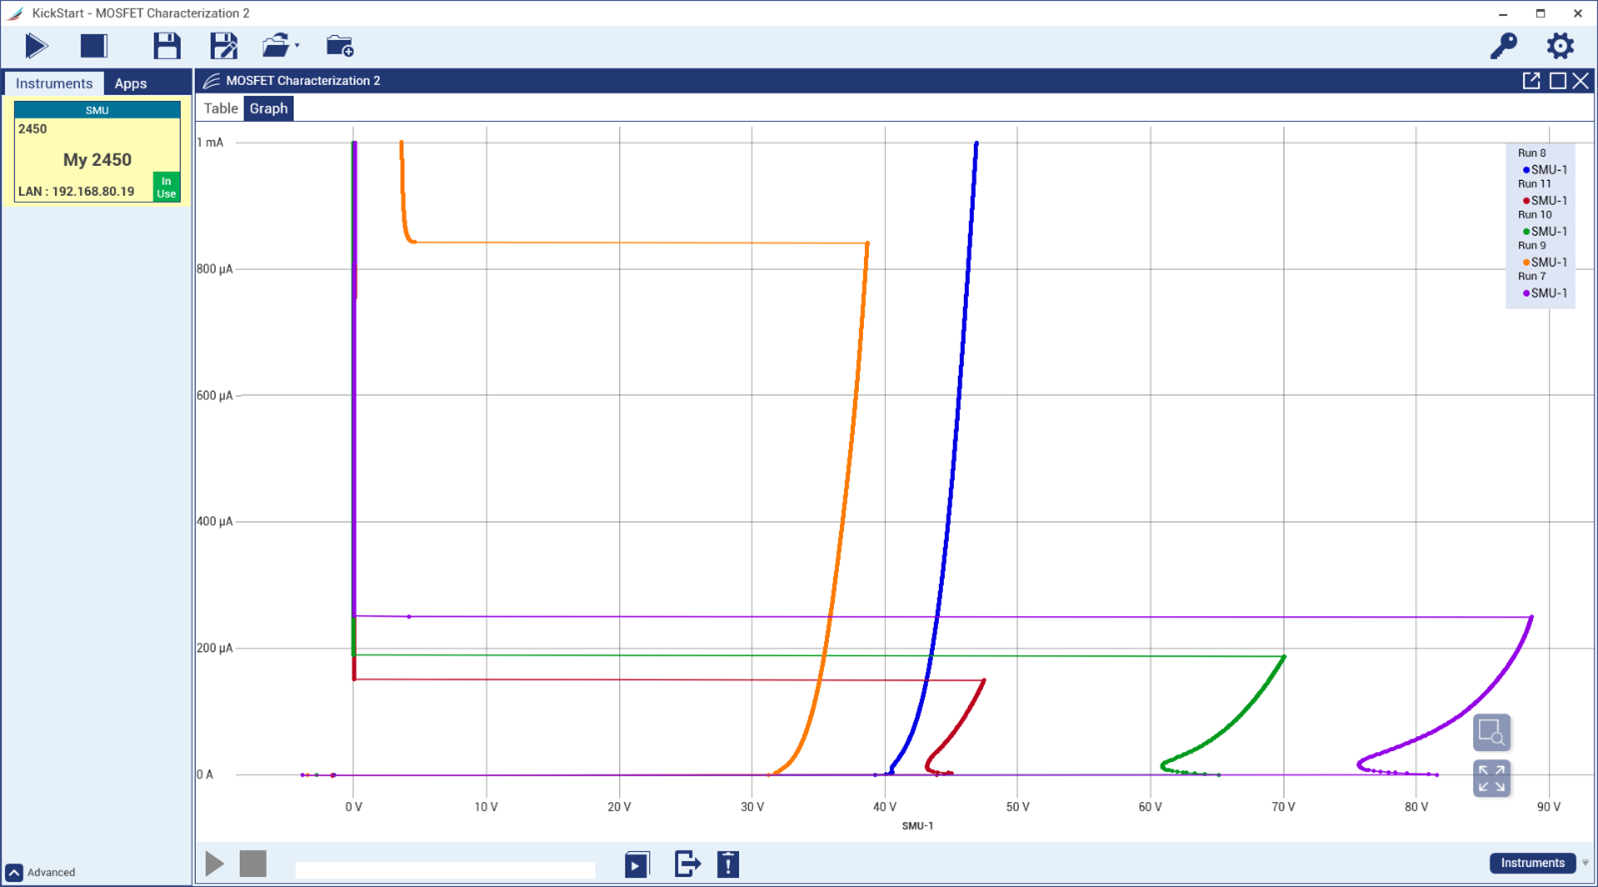Click the Run 10 legend label
Screen dimensions: 1598x887
point(1535,215)
